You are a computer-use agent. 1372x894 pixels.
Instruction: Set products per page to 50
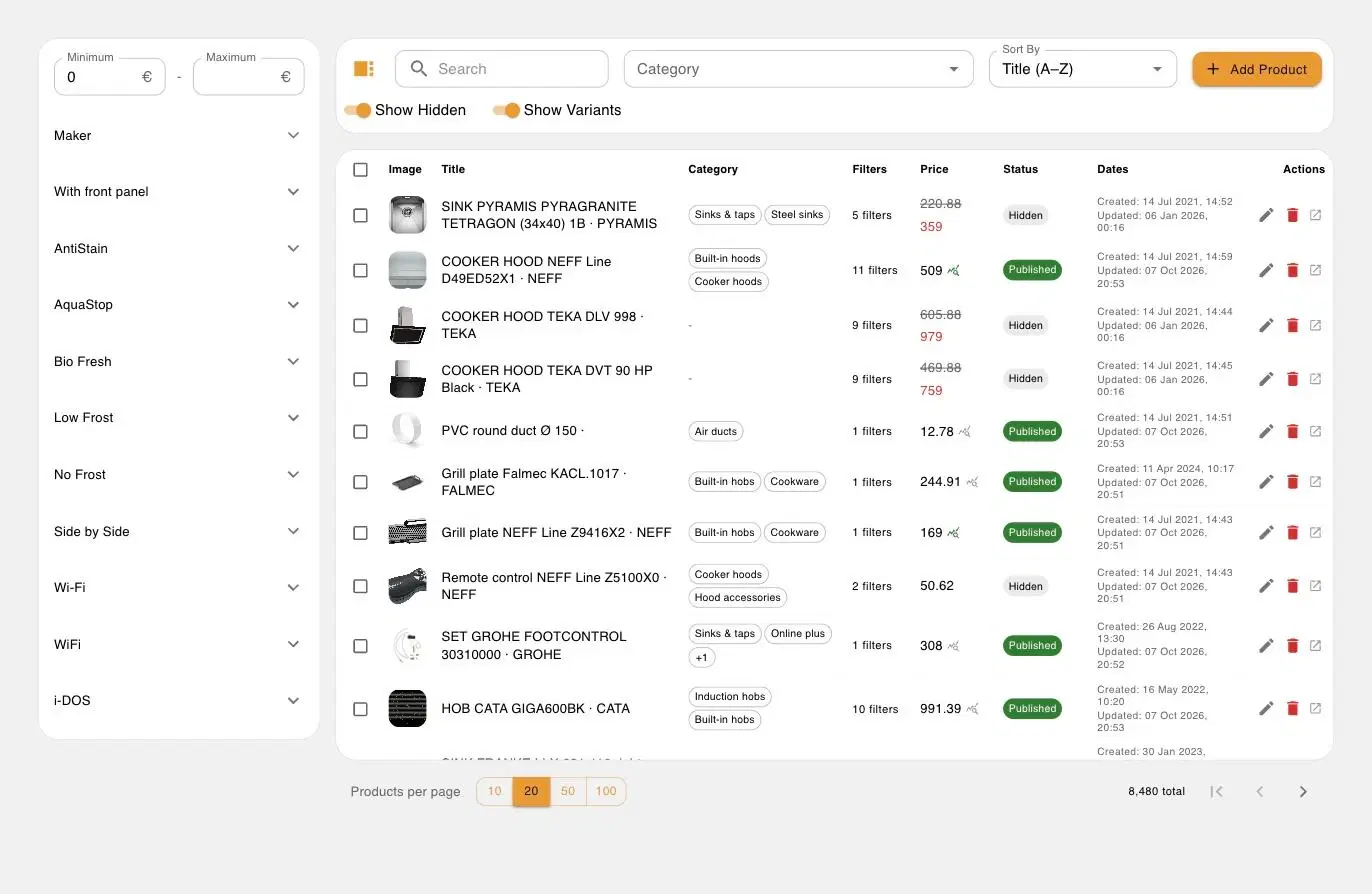tap(568, 791)
